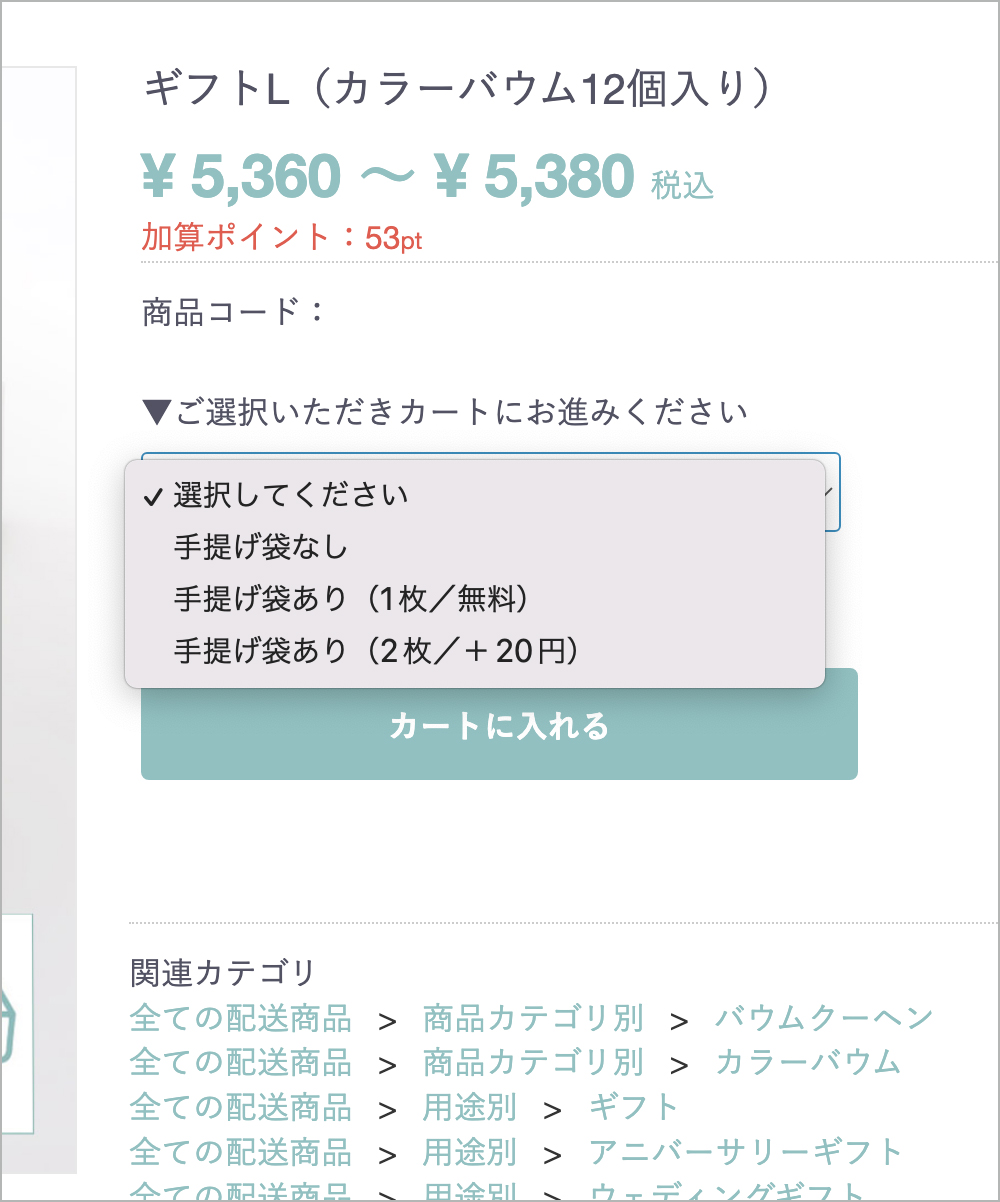Open カラーバウム category link

(808, 1062)
